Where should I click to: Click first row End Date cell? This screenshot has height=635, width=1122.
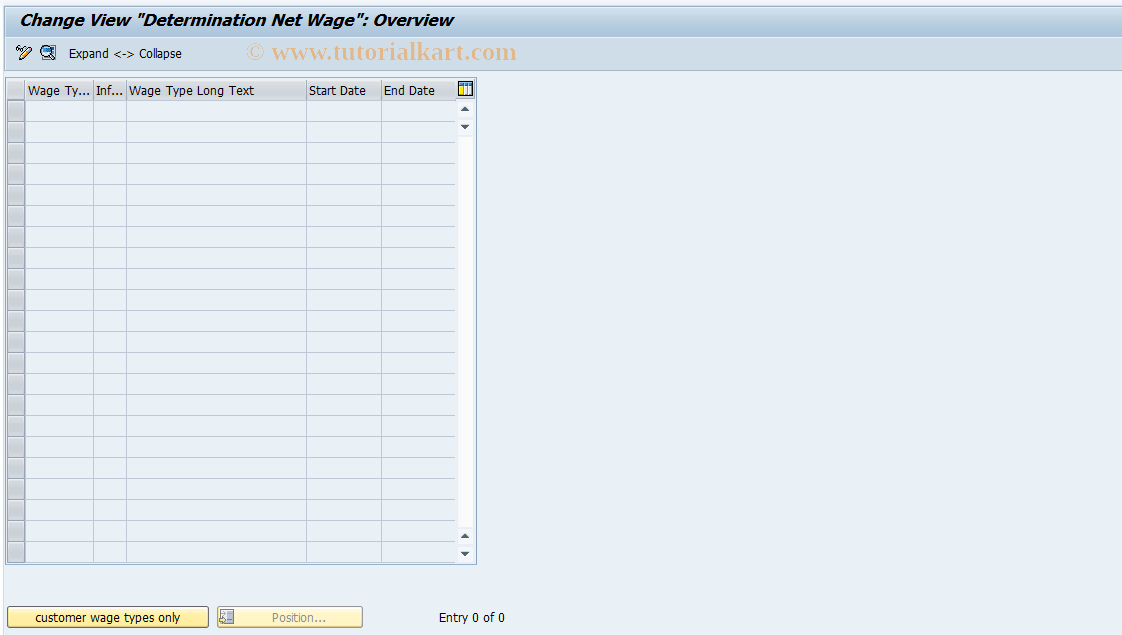click(x=419, y=111)
